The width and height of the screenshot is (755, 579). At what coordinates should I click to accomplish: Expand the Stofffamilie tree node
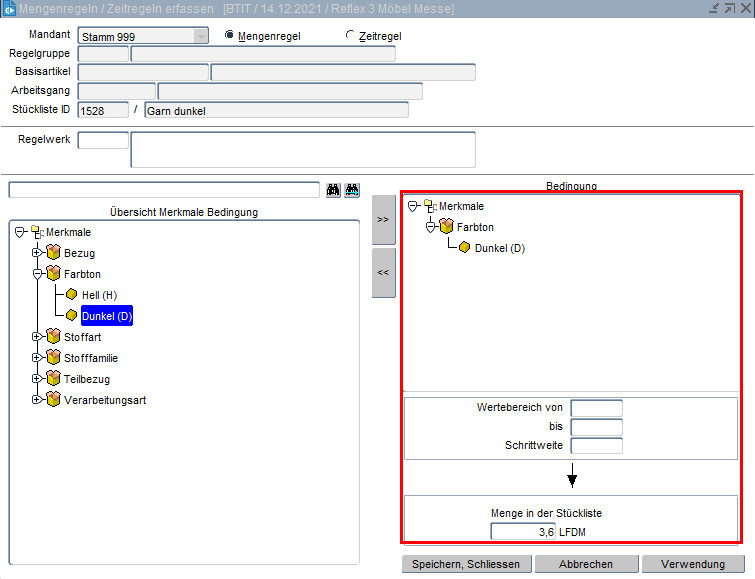point(37,358)
